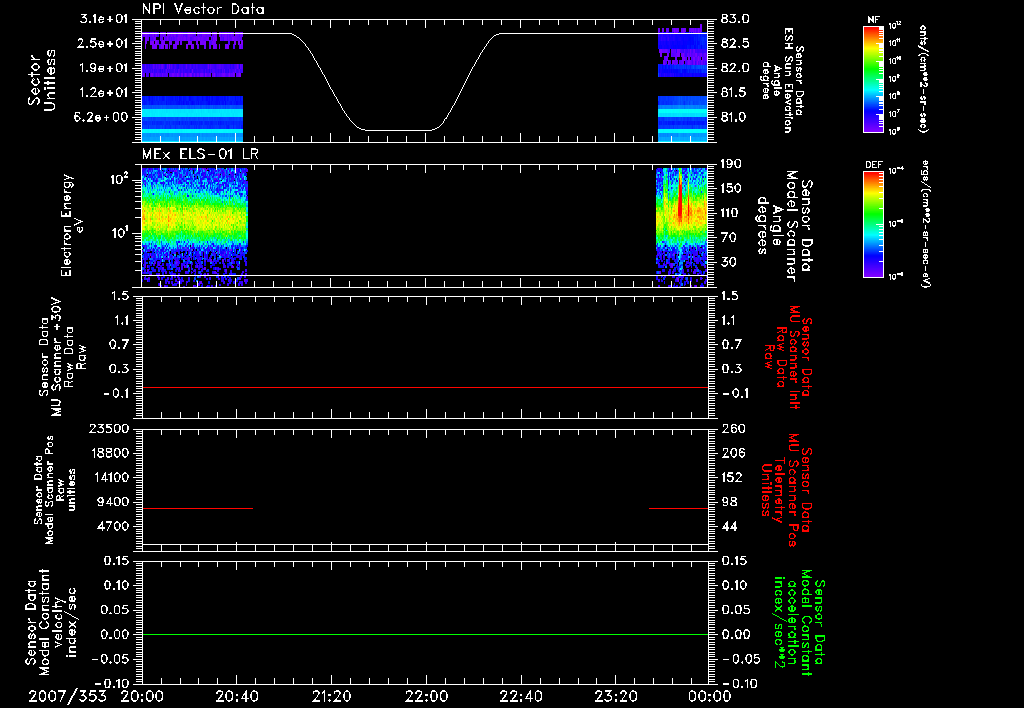The image size is (1024, 708).
Task: Click the red "MU Scanner Inh Raw Data" label
Action: coord(788,357)
